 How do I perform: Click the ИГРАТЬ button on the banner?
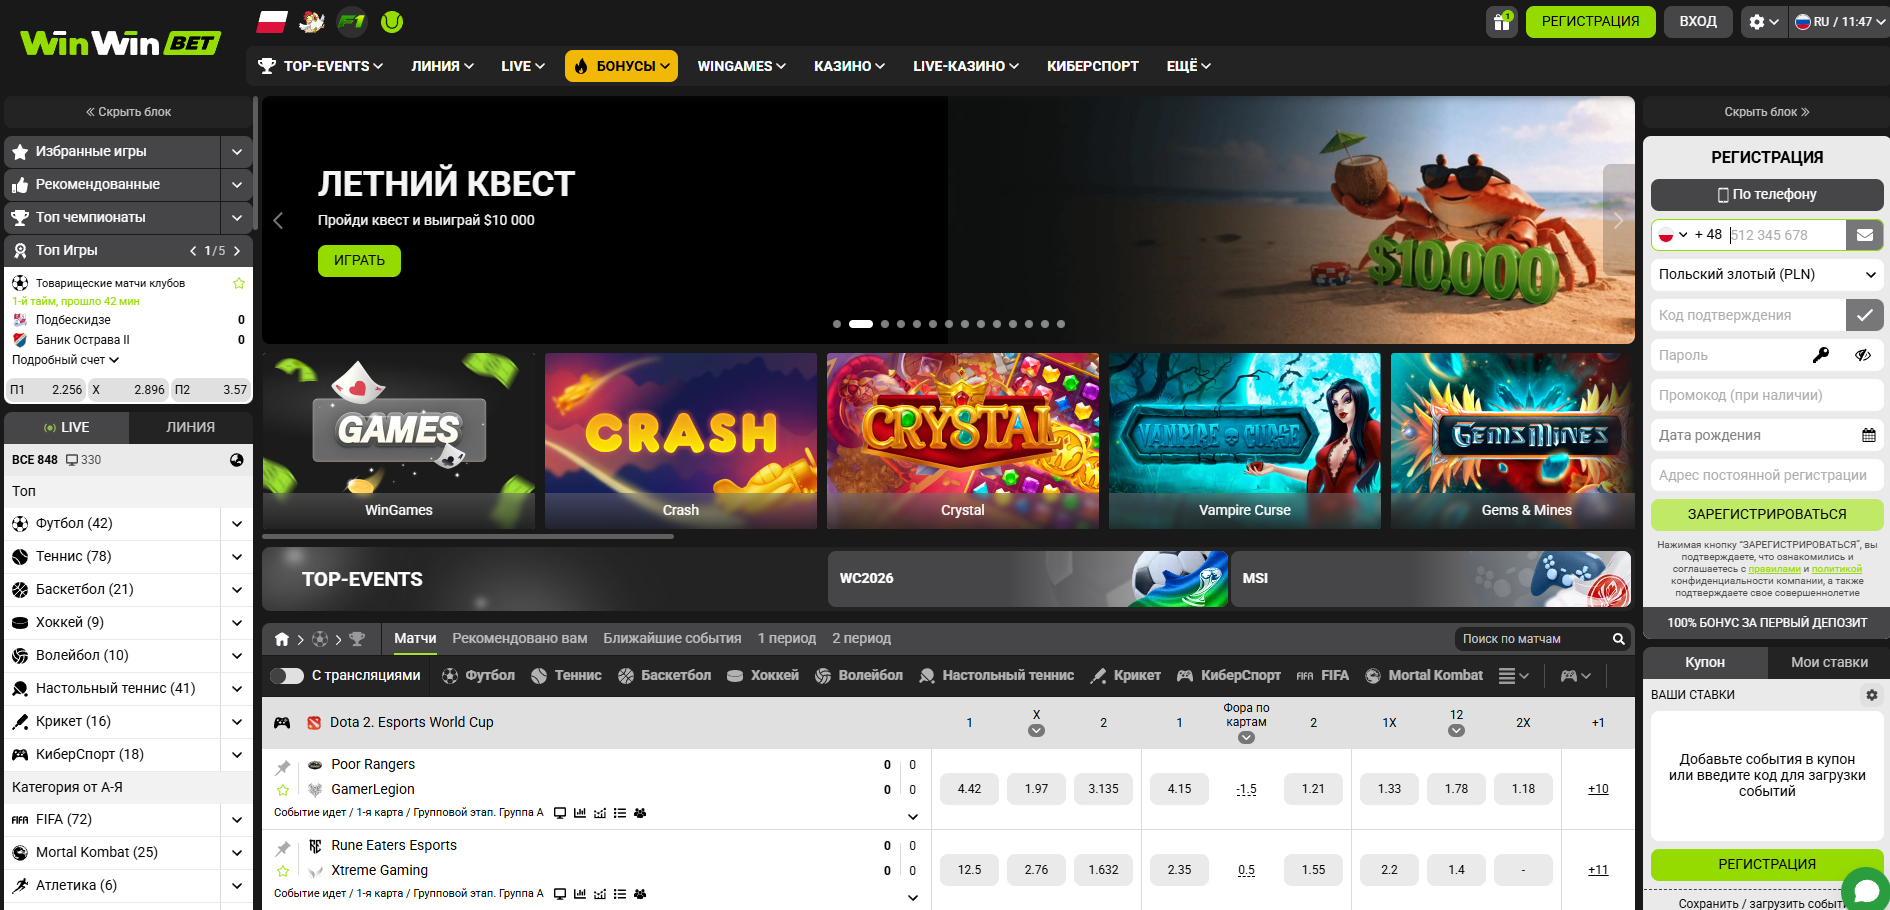[x=359, y=260]
